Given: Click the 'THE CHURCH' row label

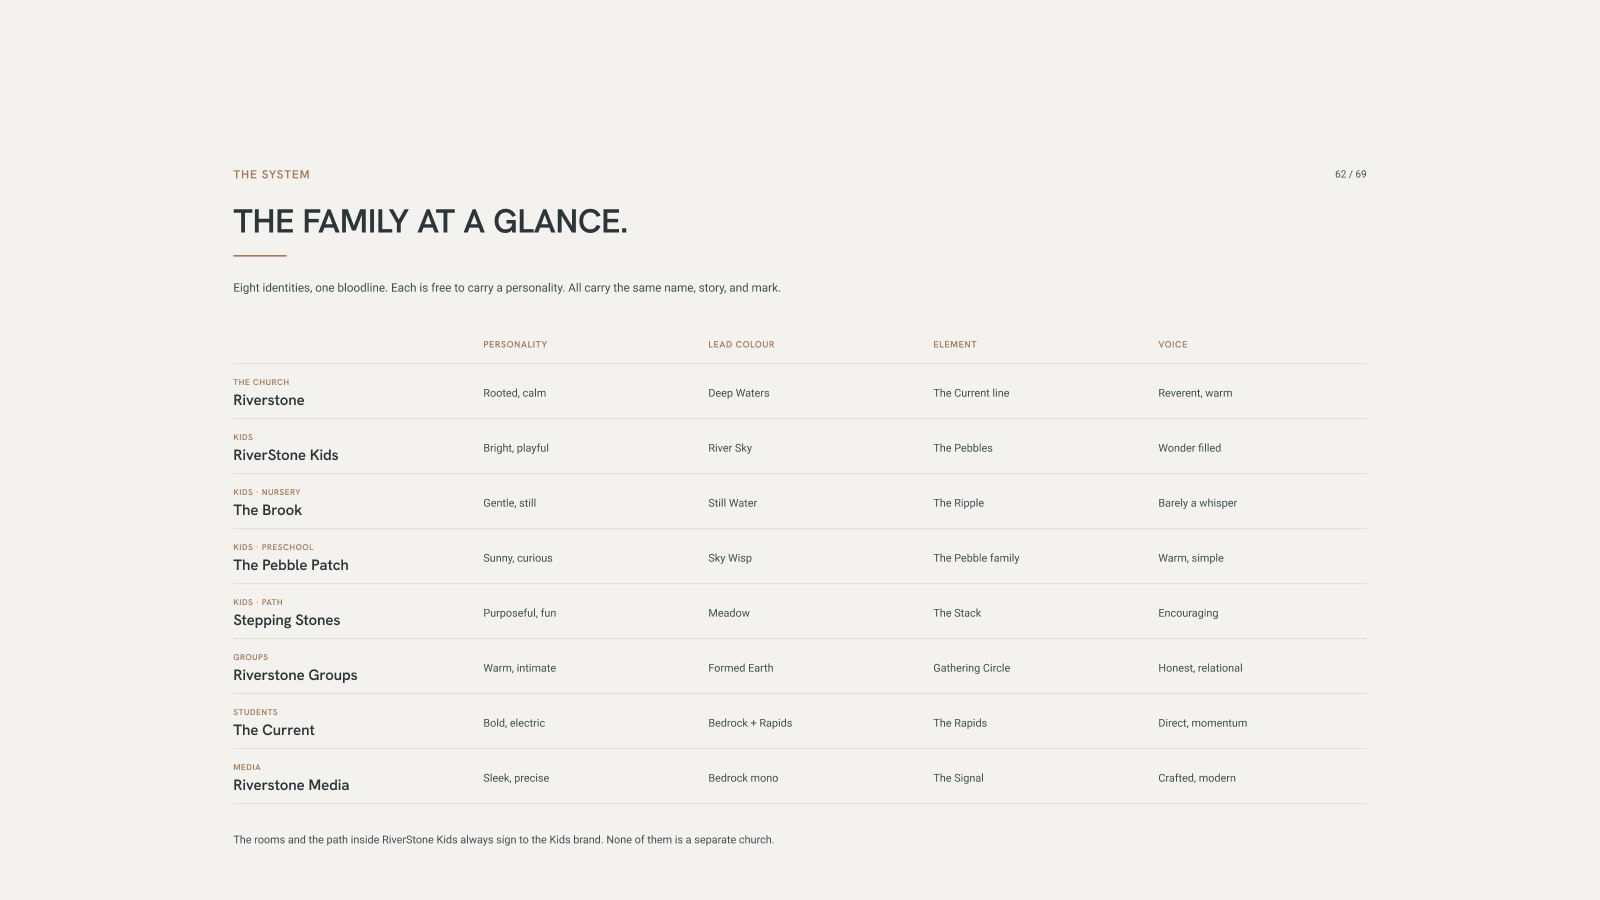Looking at the screenshot, I should pos(261,382).
